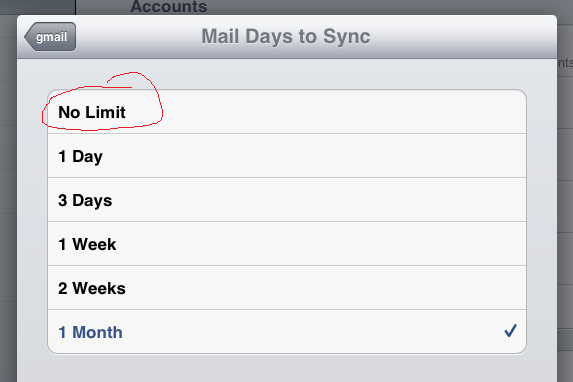
Task: Tap the dialog header bar right of the title
Action: (463, 37)
